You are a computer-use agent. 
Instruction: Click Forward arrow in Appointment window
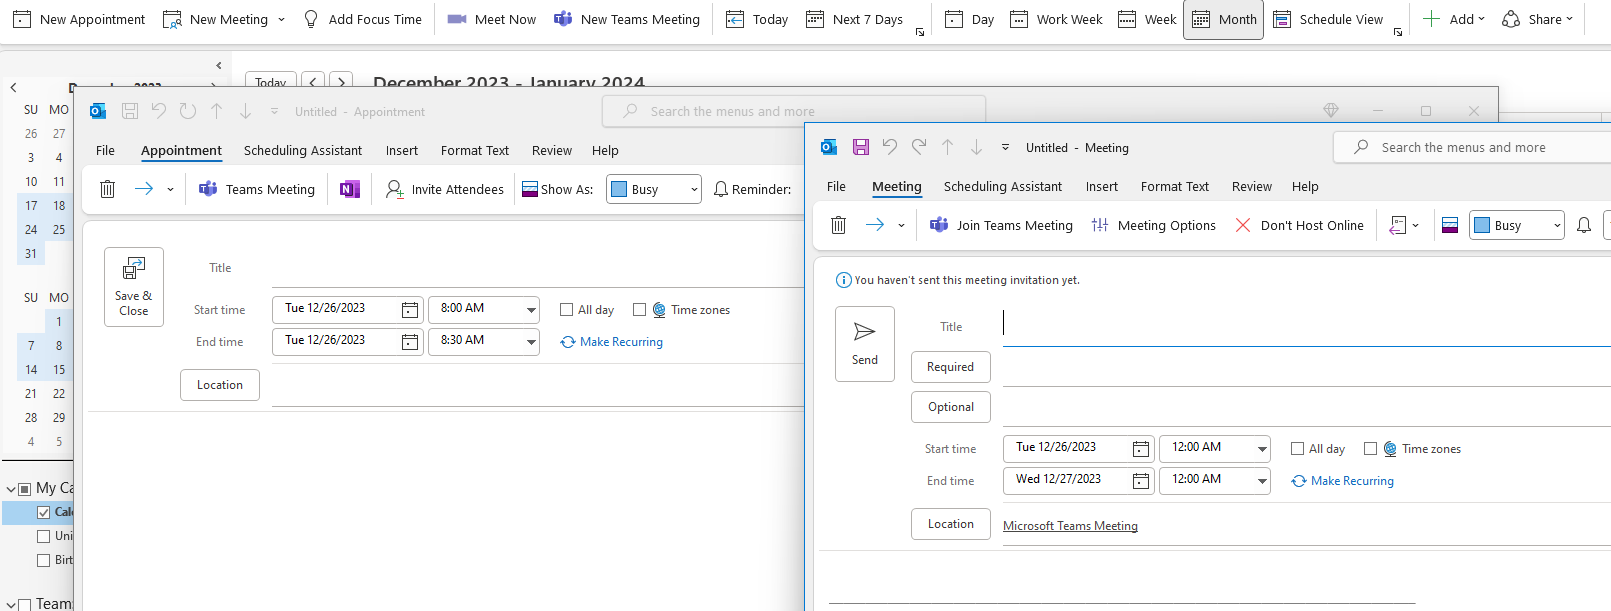144,189
